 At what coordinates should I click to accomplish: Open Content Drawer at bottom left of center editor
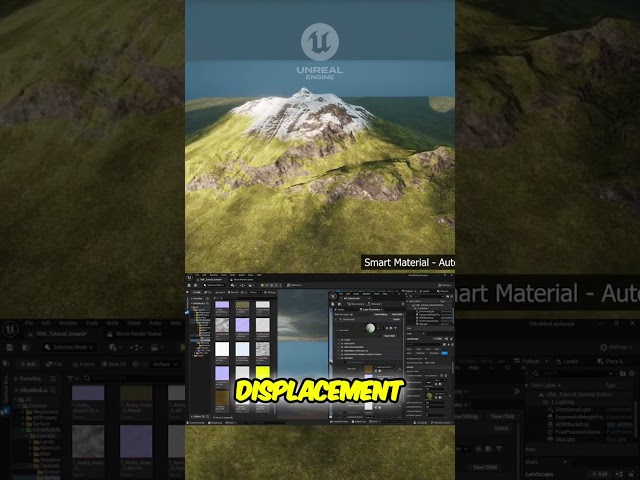(x=196, y=423)
